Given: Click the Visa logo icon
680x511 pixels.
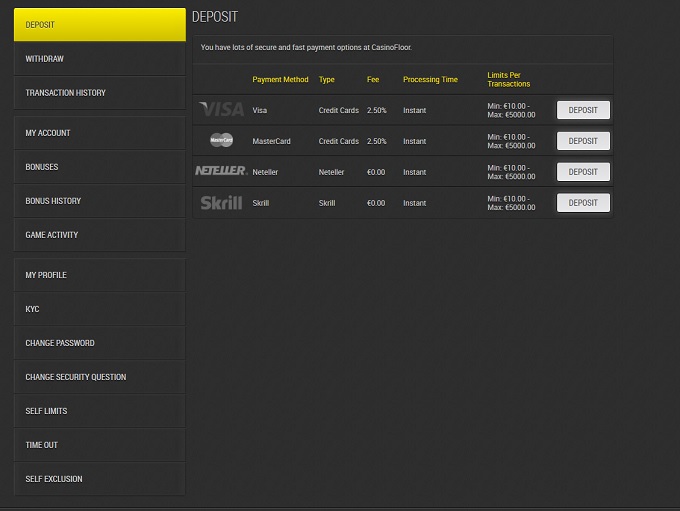Looking at the screenshot, I should point(221,110).
